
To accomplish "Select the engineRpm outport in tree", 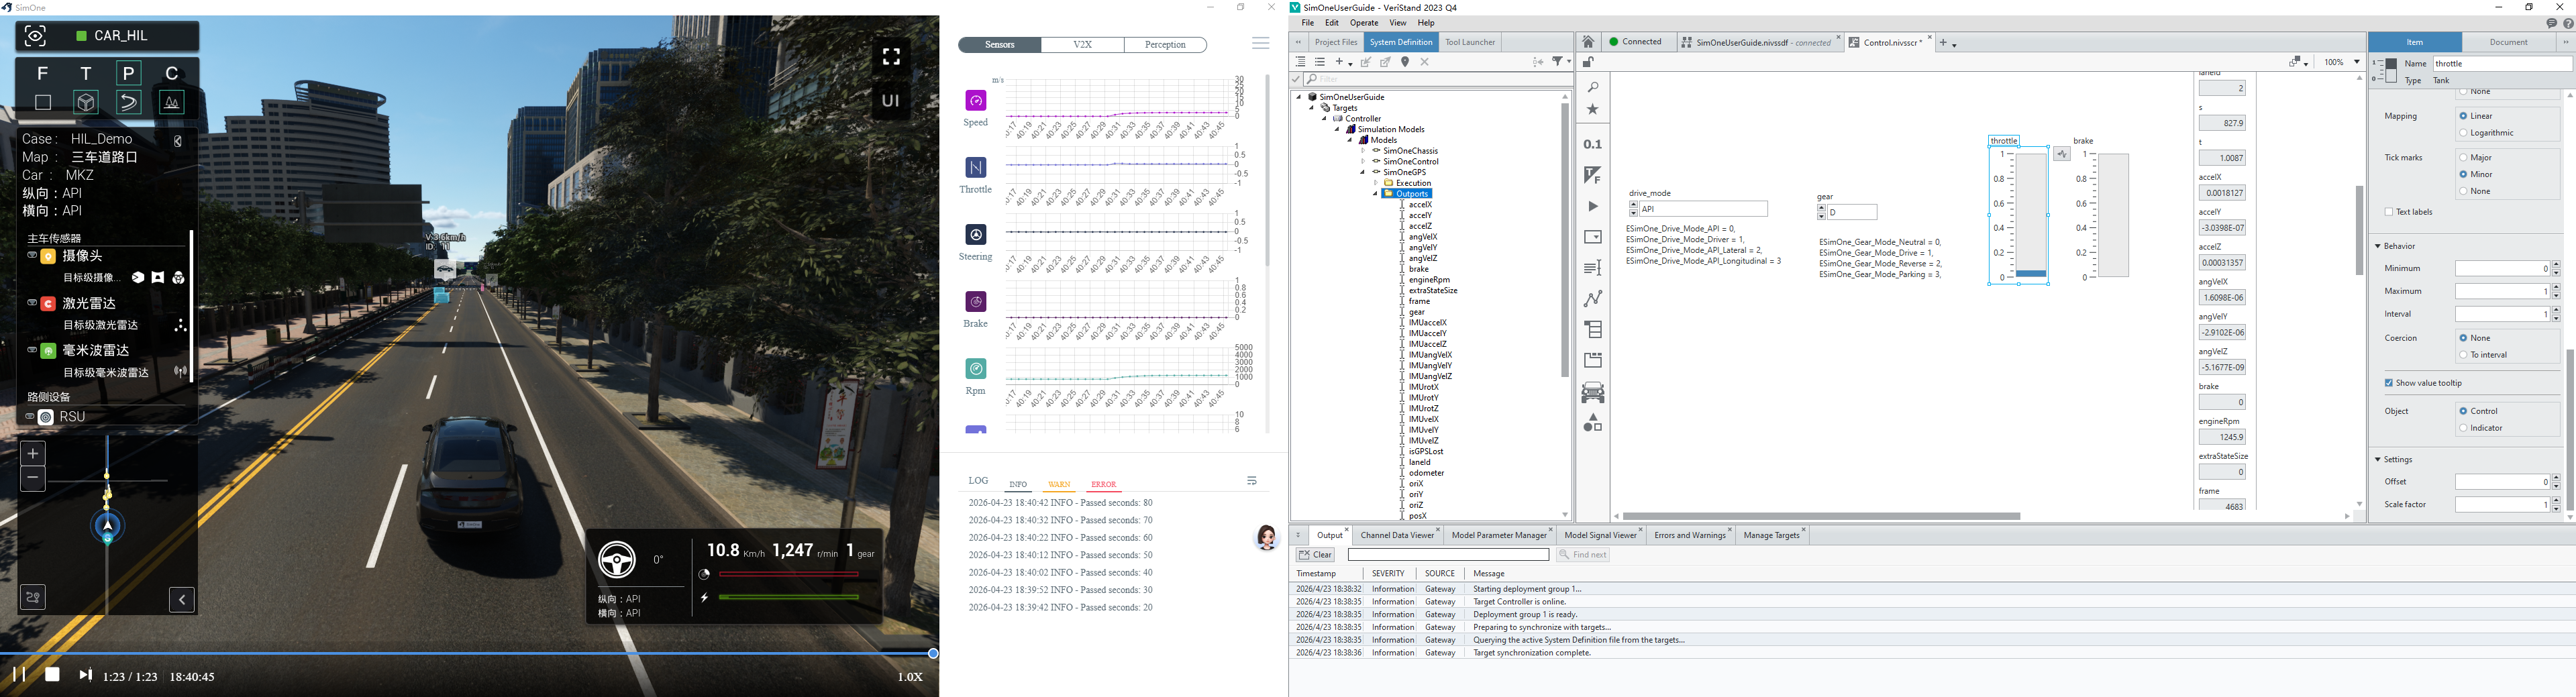I will click(1429, 280).
